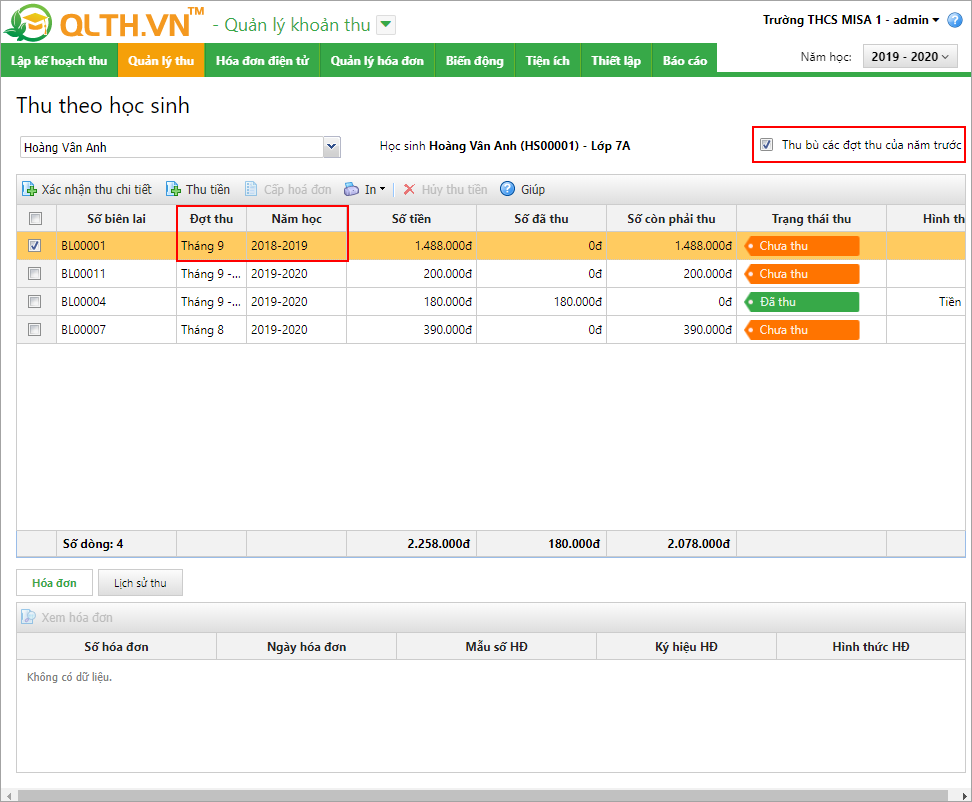972x802 pixels.
Task: Click the Xác nhận thu chi tiết icon
Action: pos(29,189)
